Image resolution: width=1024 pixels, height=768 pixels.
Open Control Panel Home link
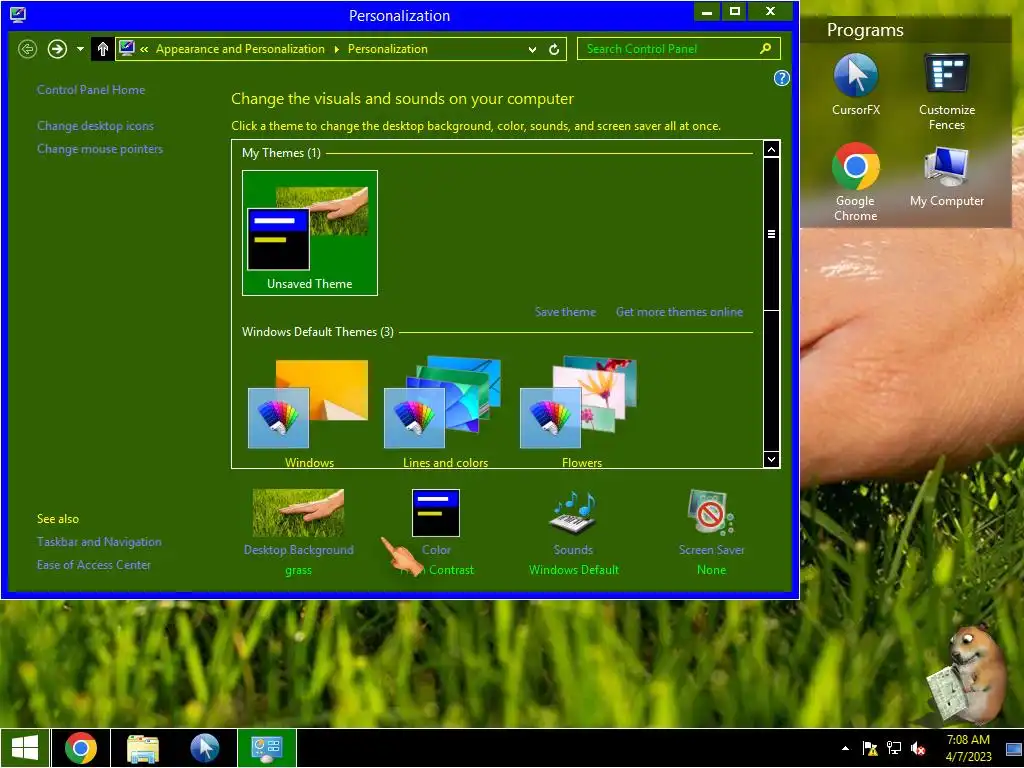(91, 89)
